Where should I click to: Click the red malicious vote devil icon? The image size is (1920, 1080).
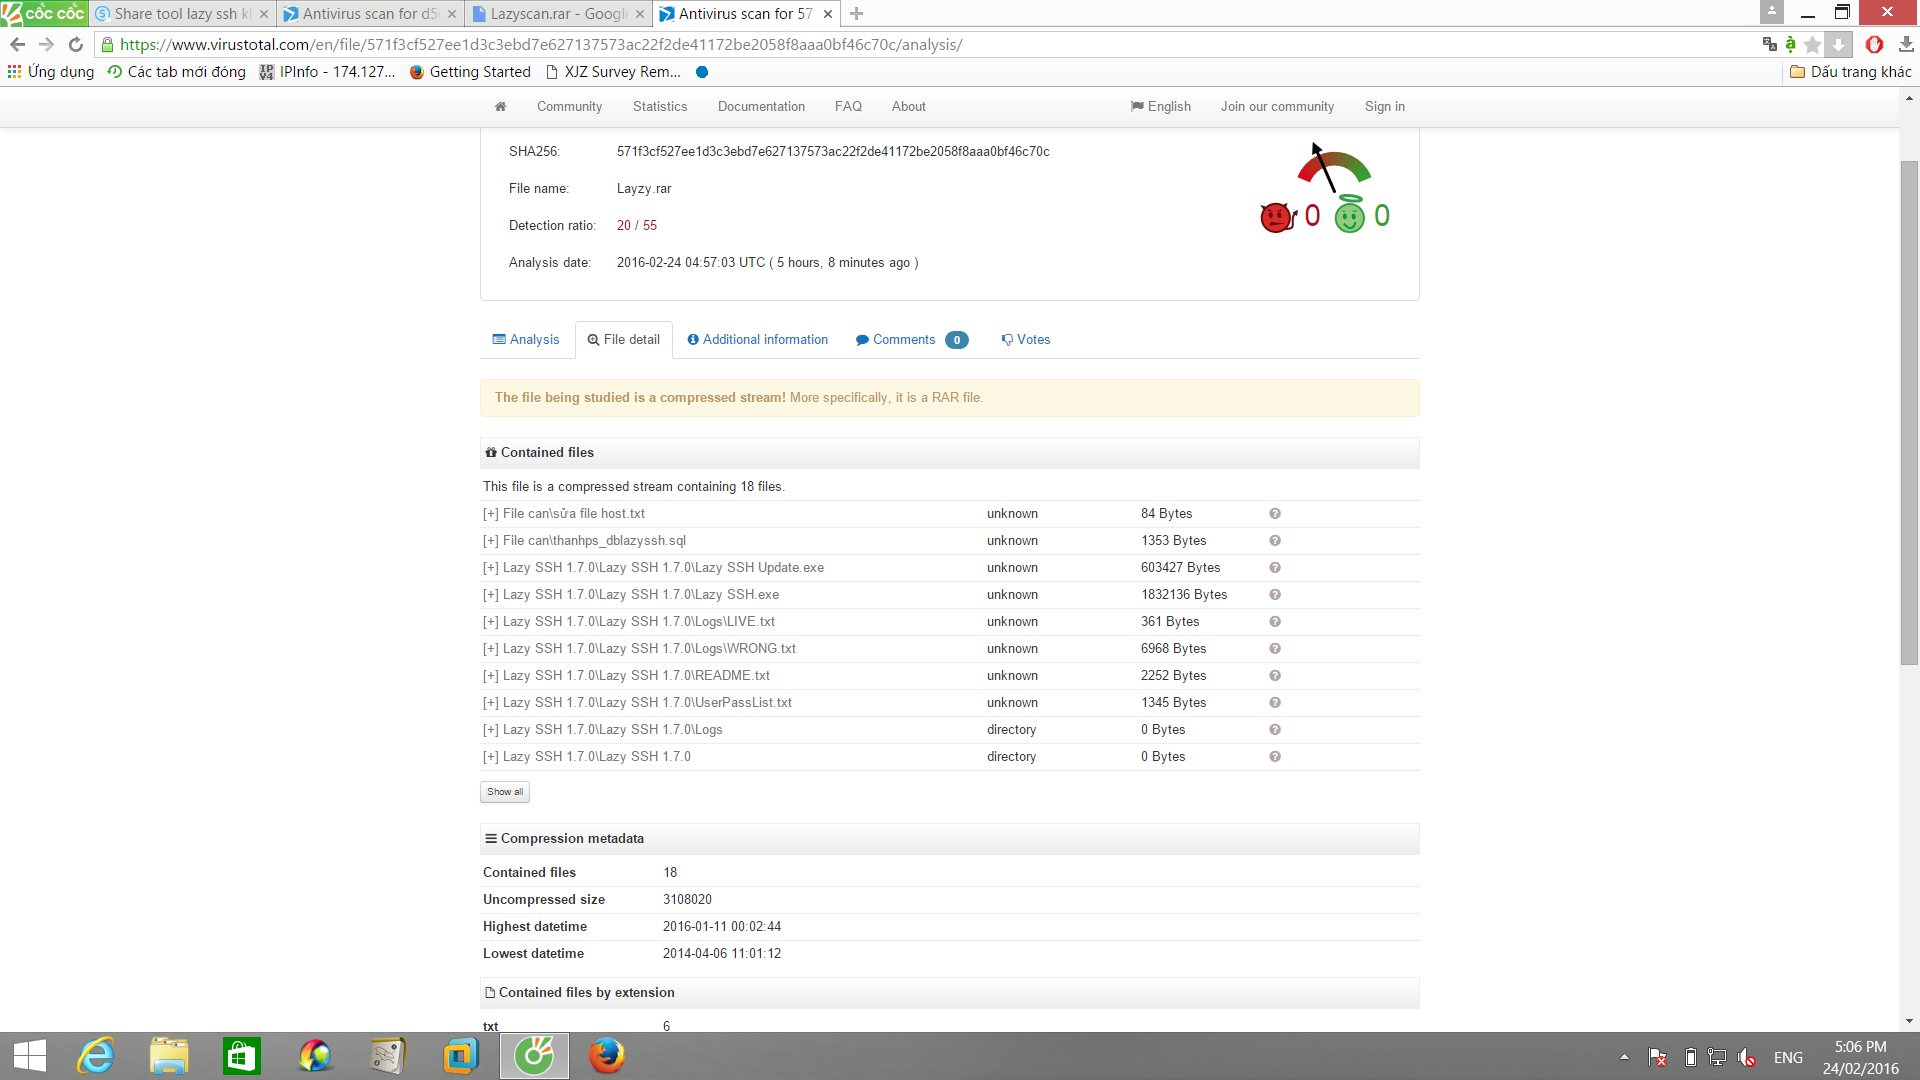point(1277,216)
